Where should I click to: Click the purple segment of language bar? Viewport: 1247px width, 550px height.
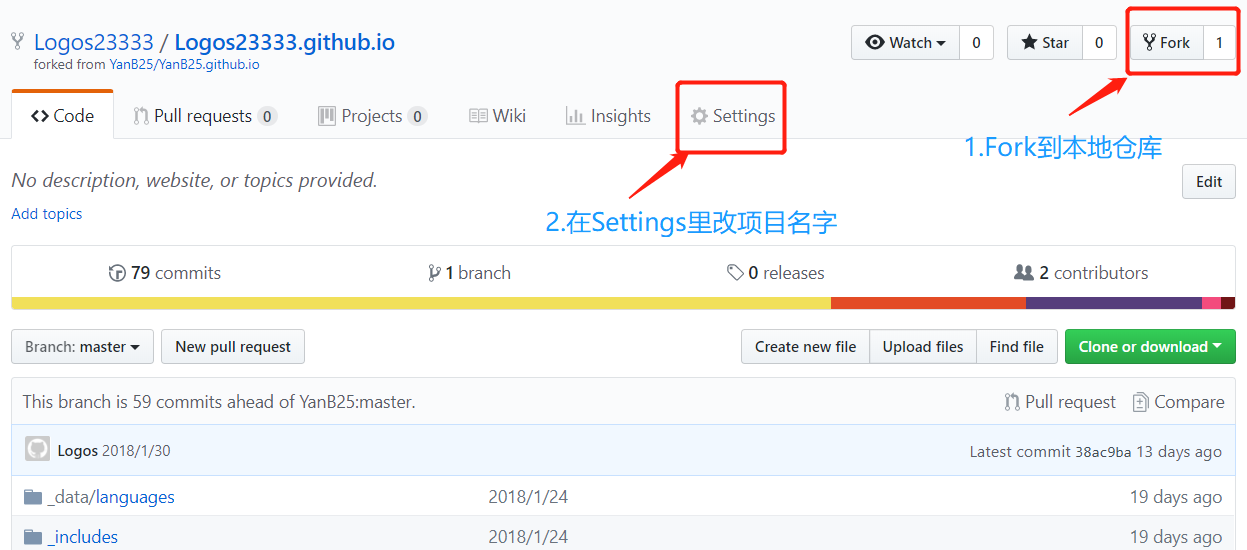click(1114, 303)
